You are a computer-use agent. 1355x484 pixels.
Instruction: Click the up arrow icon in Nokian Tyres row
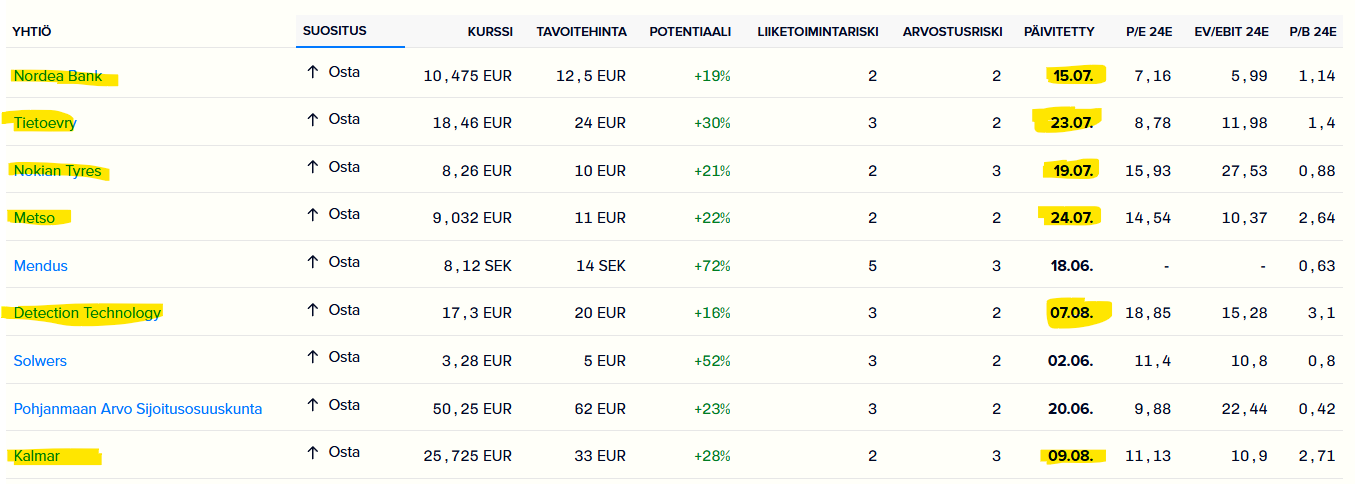312,167
